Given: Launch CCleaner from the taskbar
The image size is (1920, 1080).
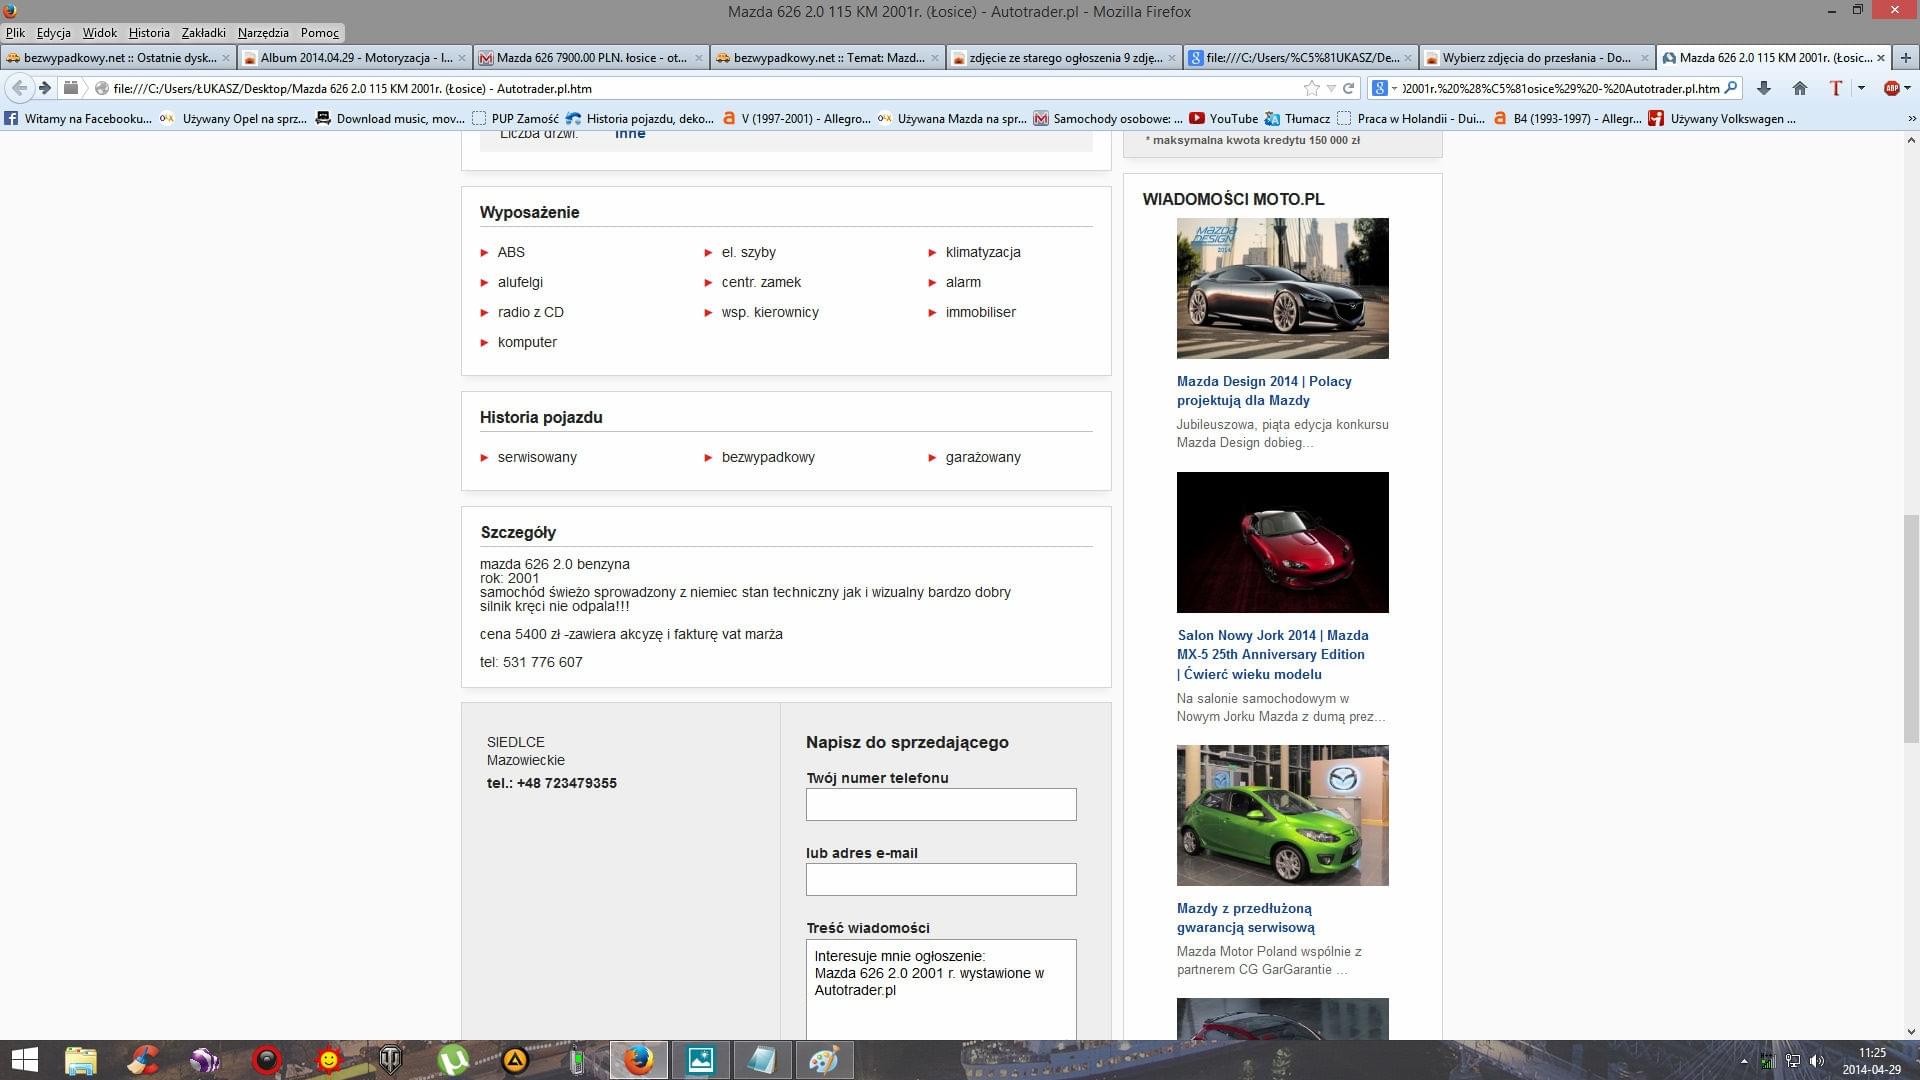Looking at the screenshot, I should 143,1060.
